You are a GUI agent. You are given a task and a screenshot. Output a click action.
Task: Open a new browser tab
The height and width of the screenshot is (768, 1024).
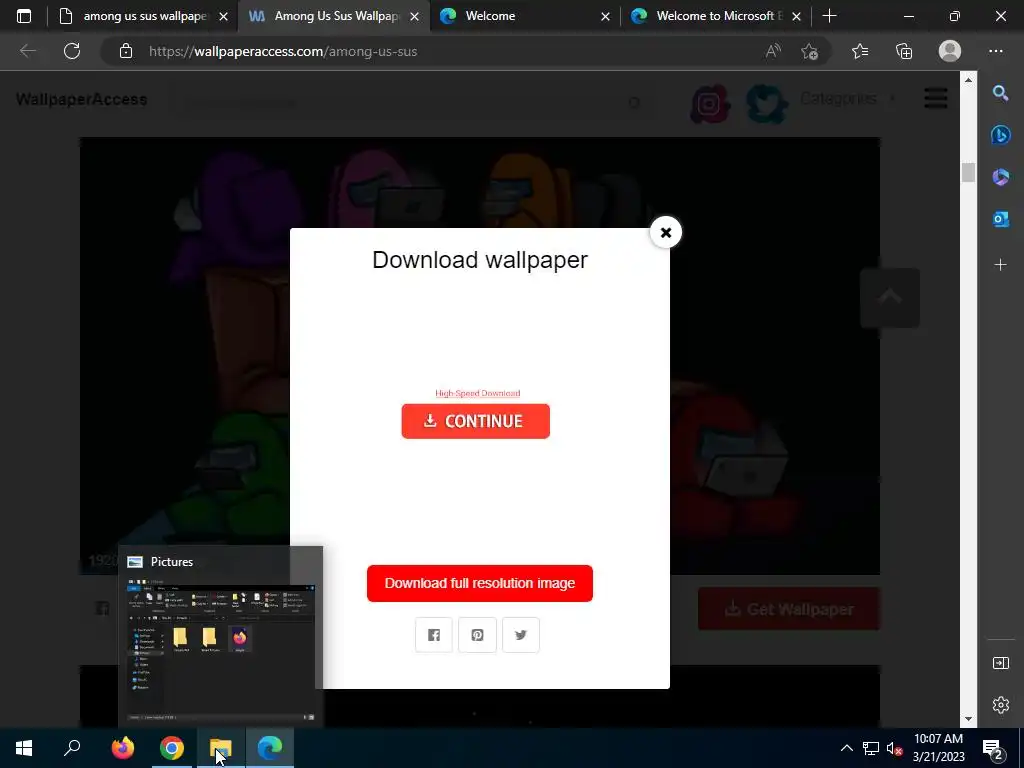tap(829, 16)
